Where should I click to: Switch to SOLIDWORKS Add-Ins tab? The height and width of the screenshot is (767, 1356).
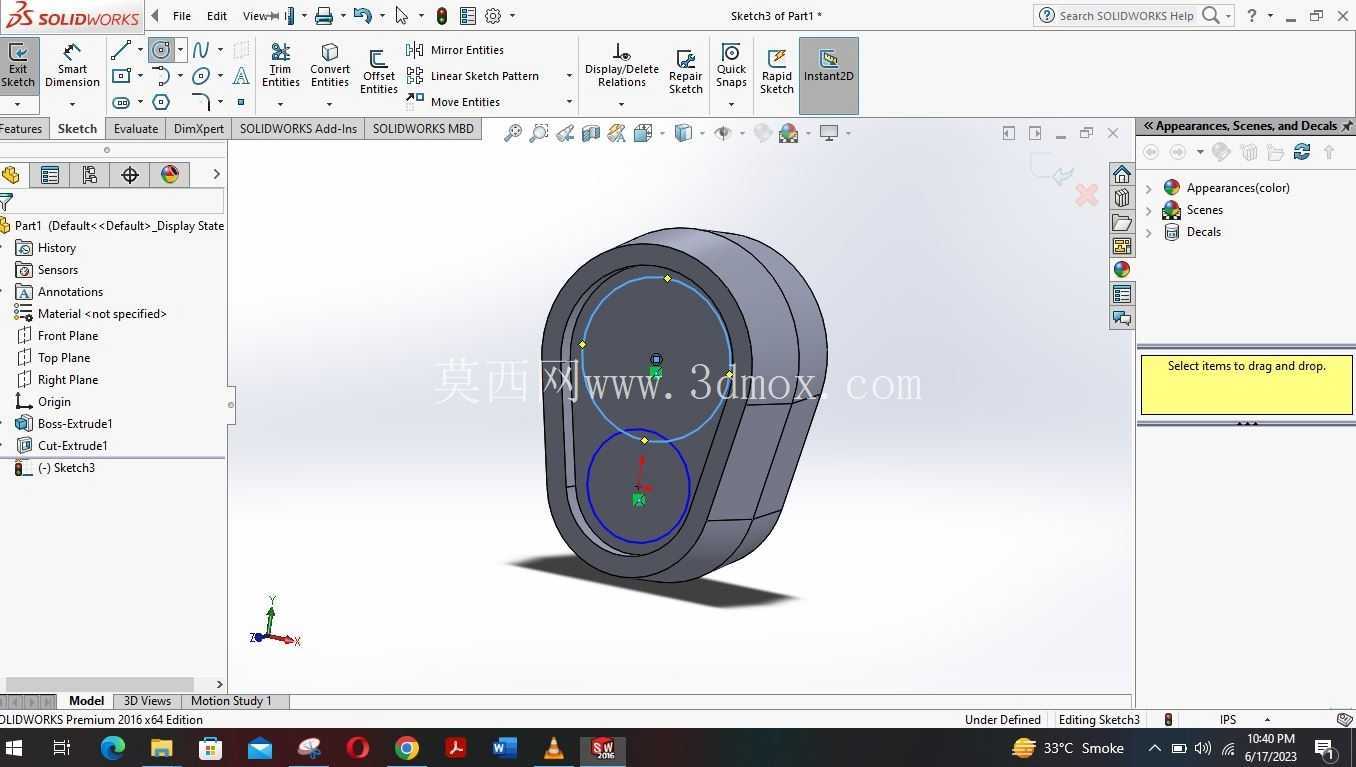[x=298, y=129]
